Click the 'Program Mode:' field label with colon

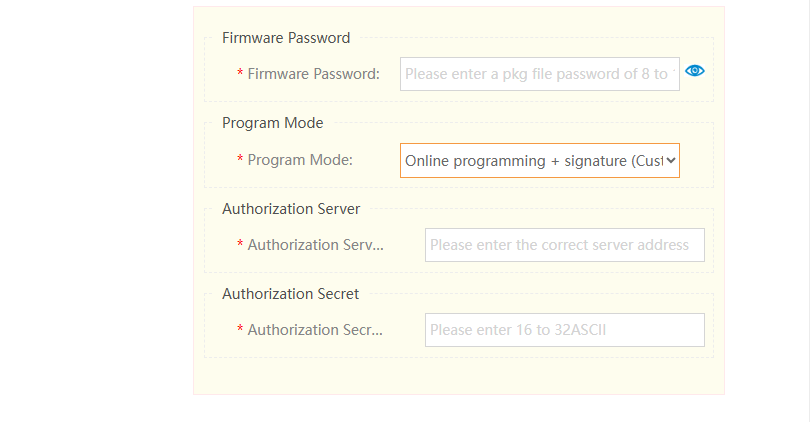tap(300, 160)
